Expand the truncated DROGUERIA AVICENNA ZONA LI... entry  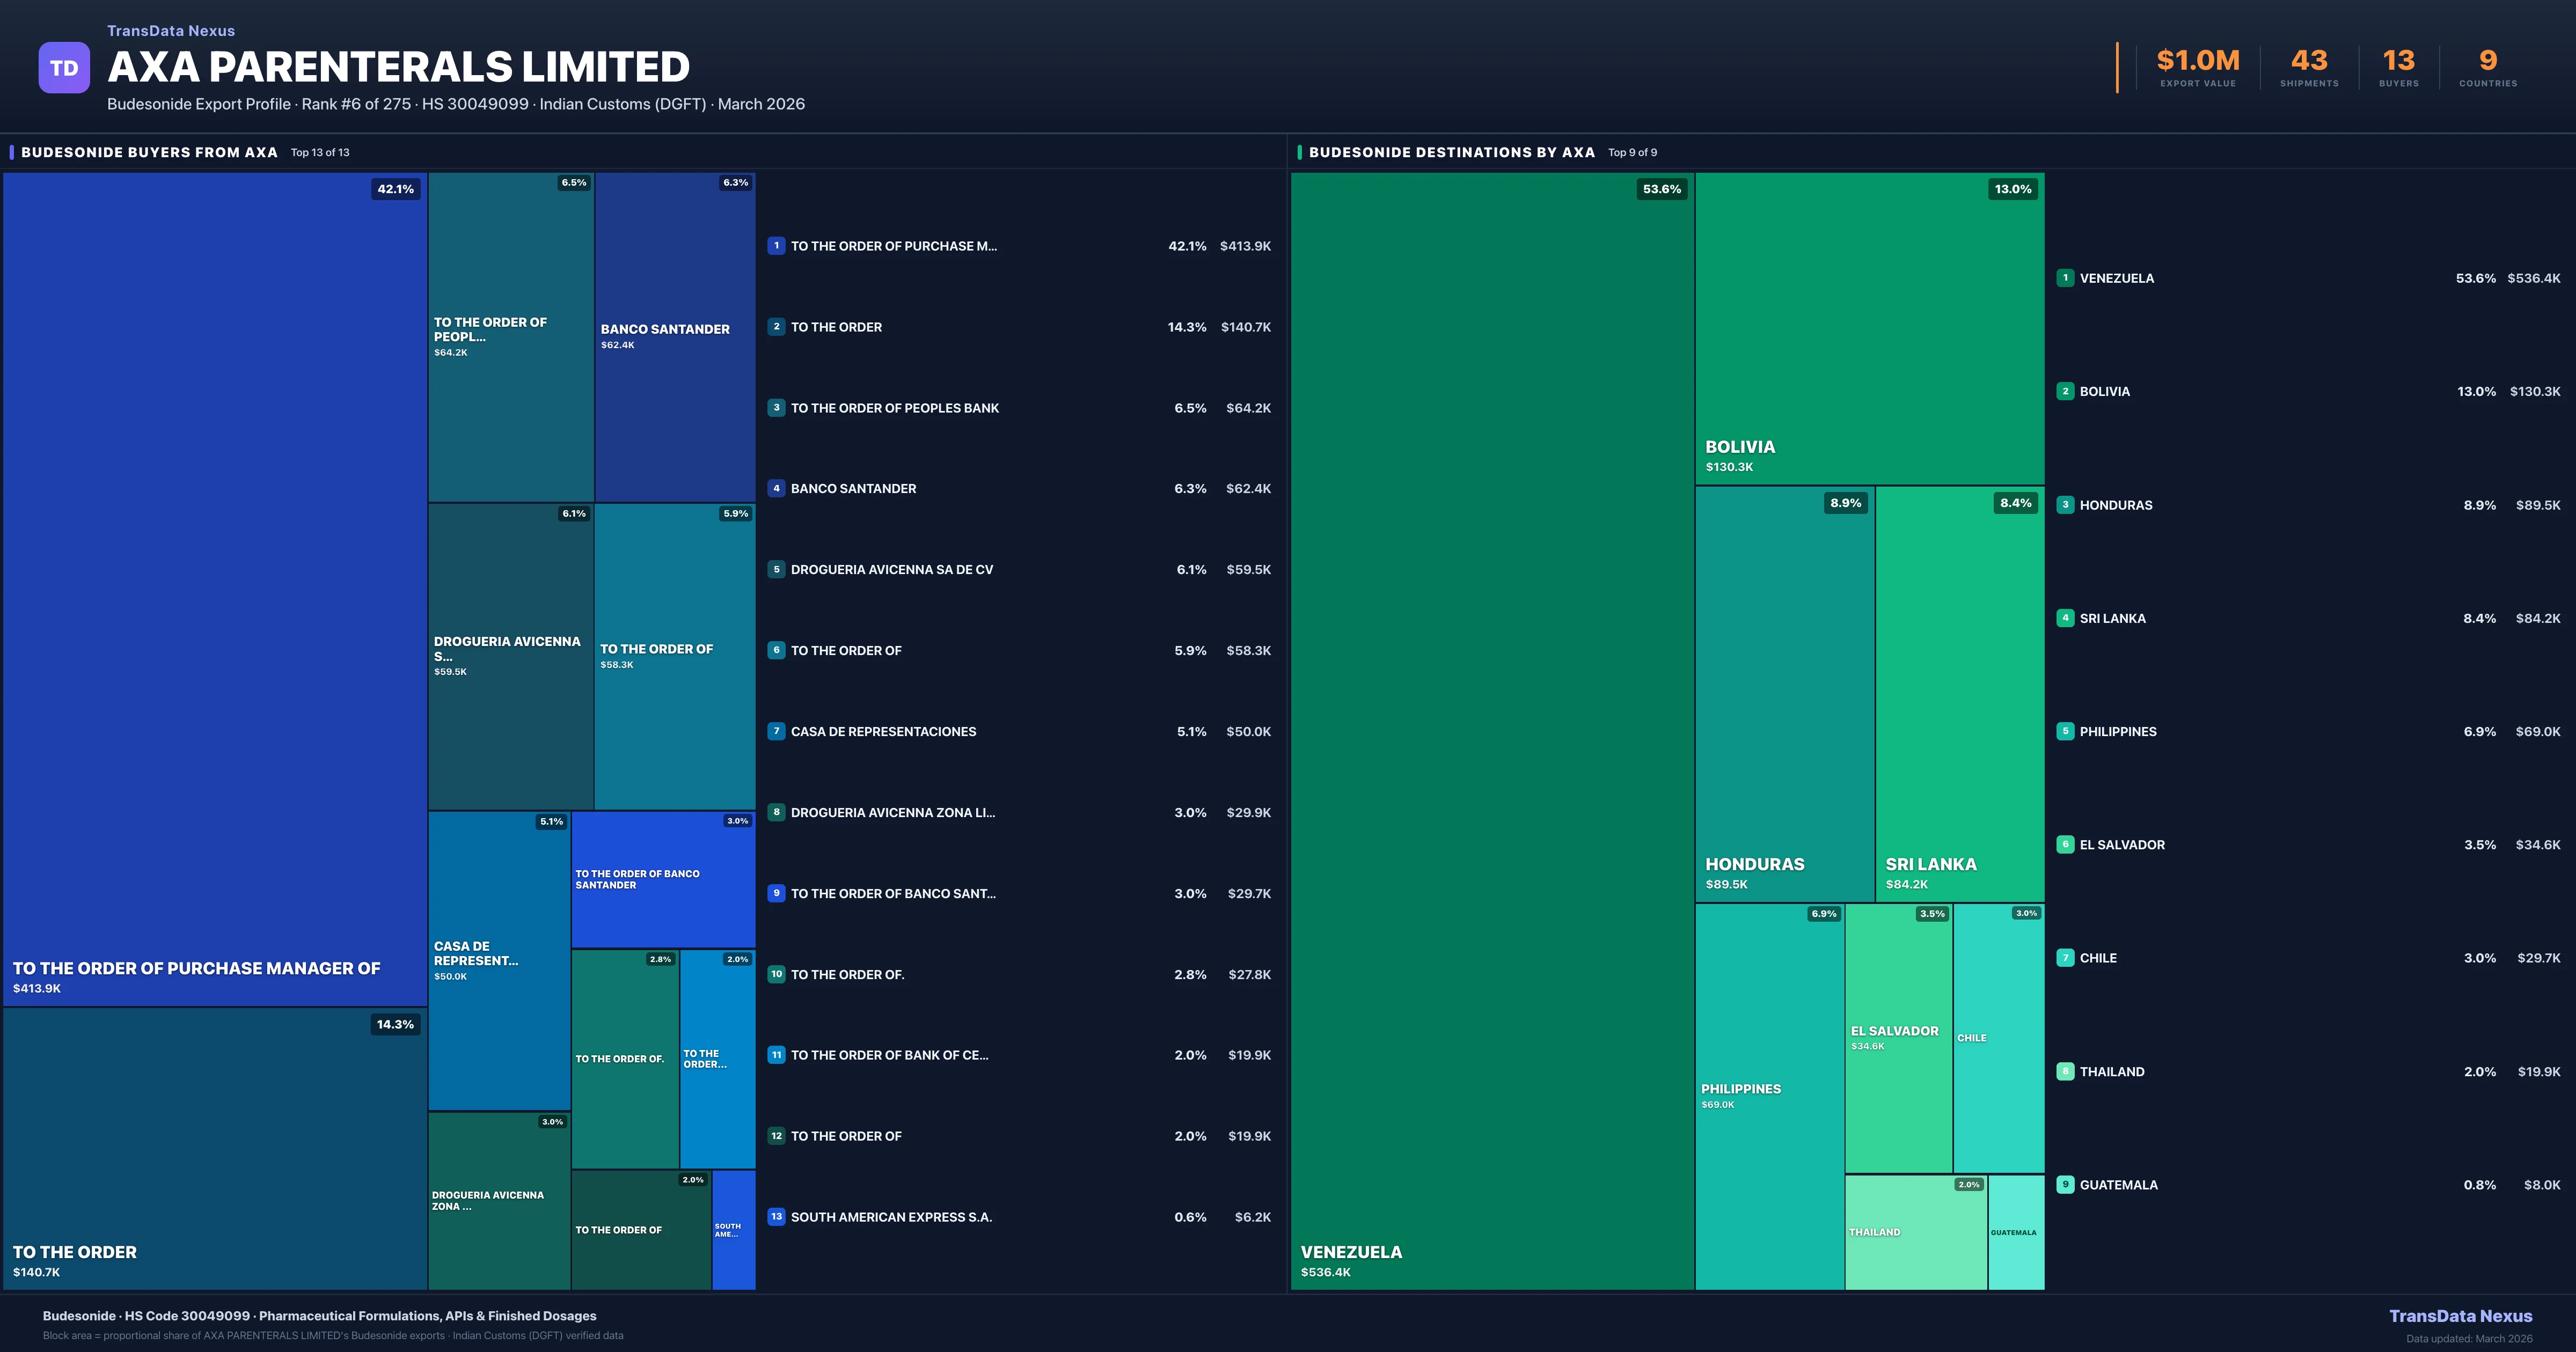pos(893,812)
